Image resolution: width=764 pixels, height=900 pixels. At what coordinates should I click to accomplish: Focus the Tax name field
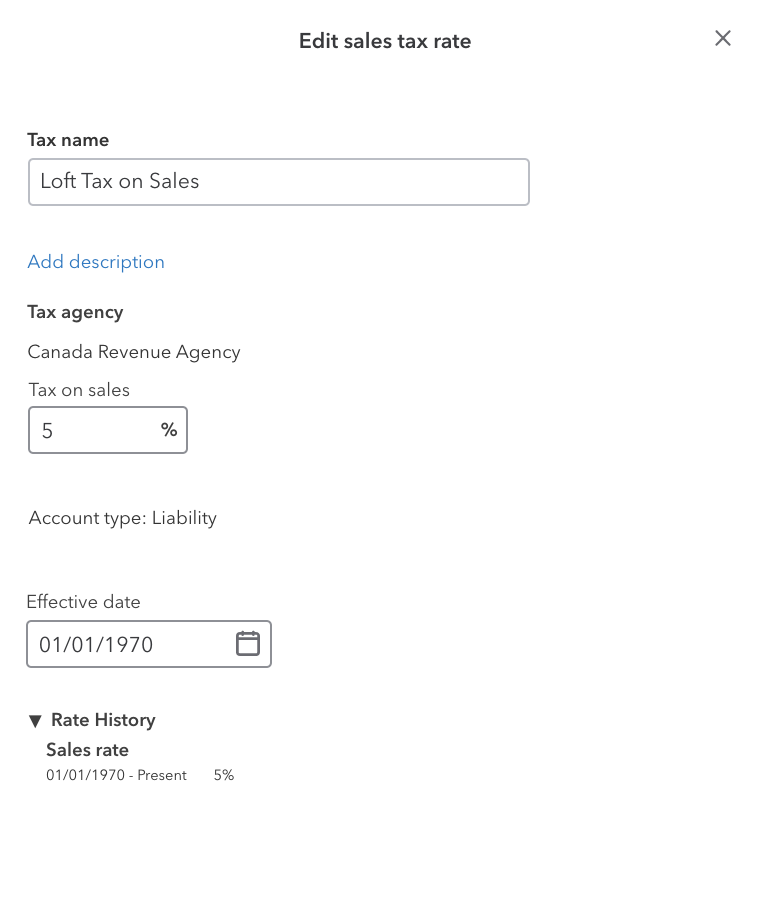(x=279, y=182)
